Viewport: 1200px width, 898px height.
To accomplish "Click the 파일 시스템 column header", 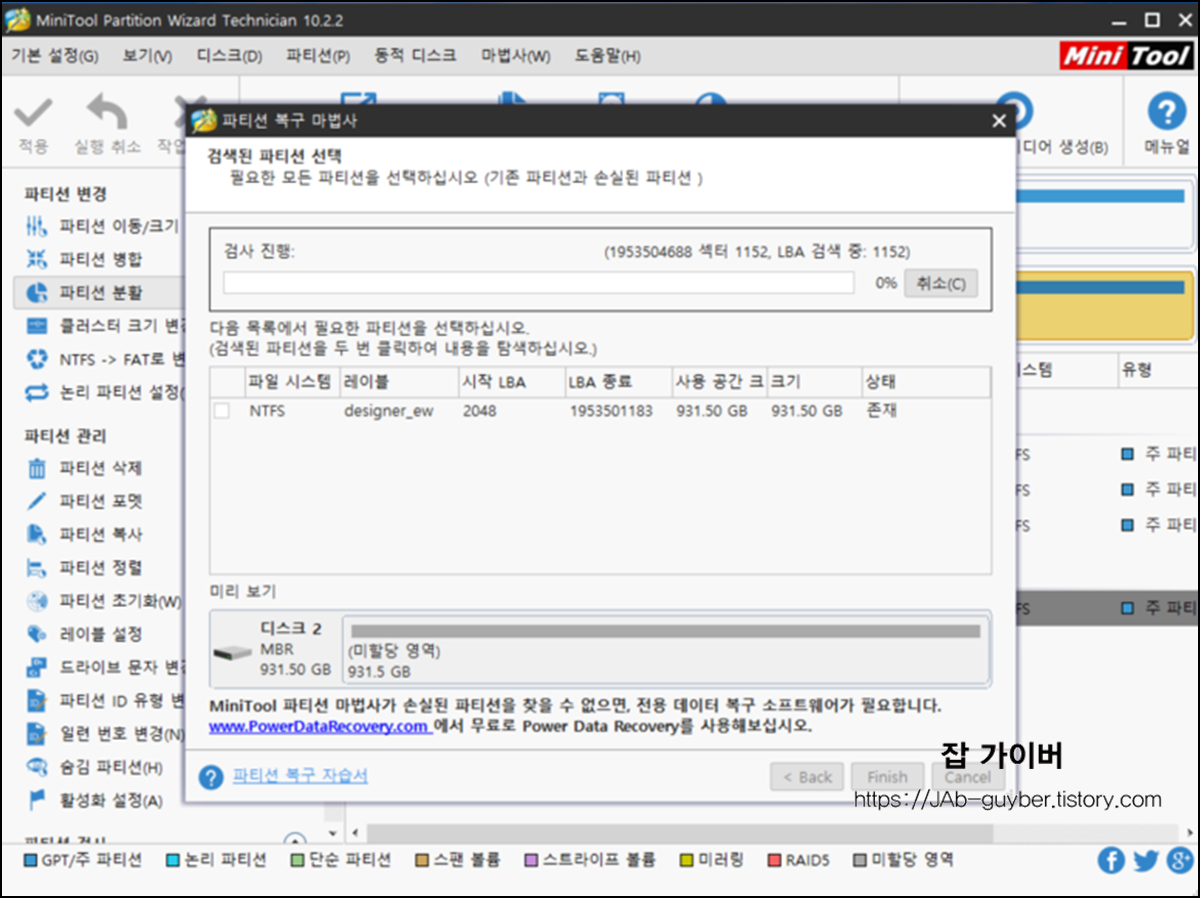I will 292,382.
